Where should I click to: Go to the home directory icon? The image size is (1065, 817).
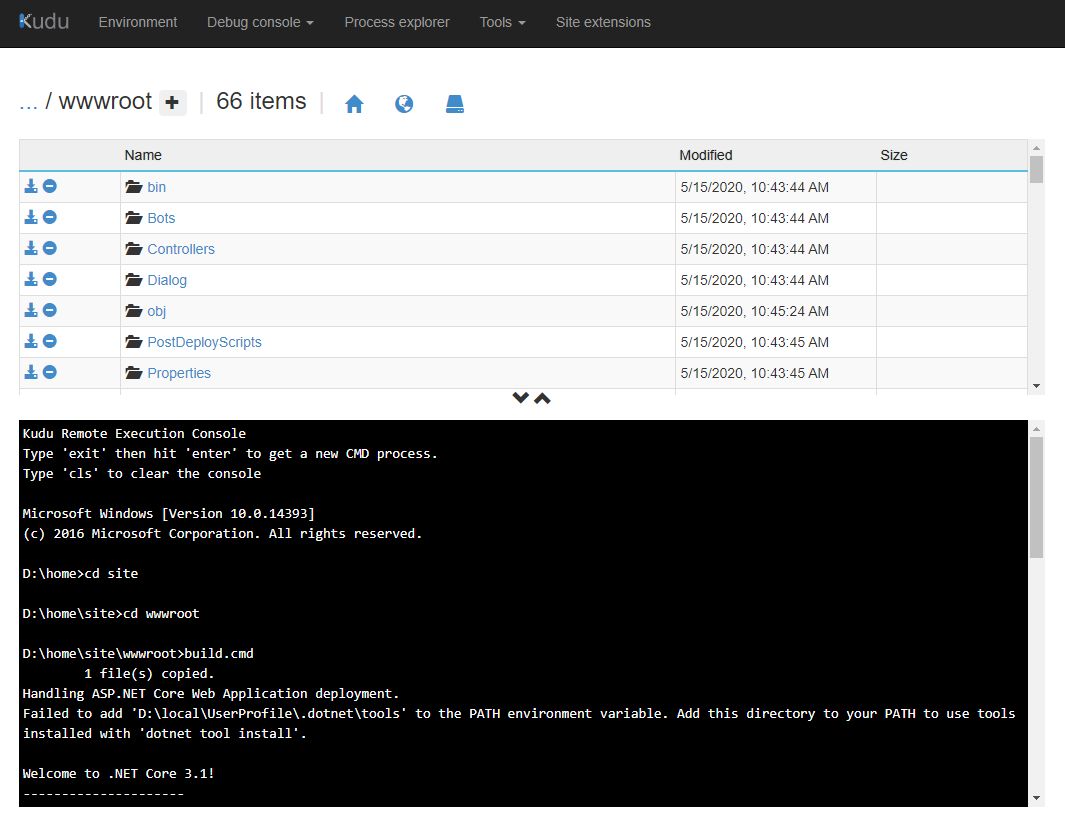tap(354, 104)
